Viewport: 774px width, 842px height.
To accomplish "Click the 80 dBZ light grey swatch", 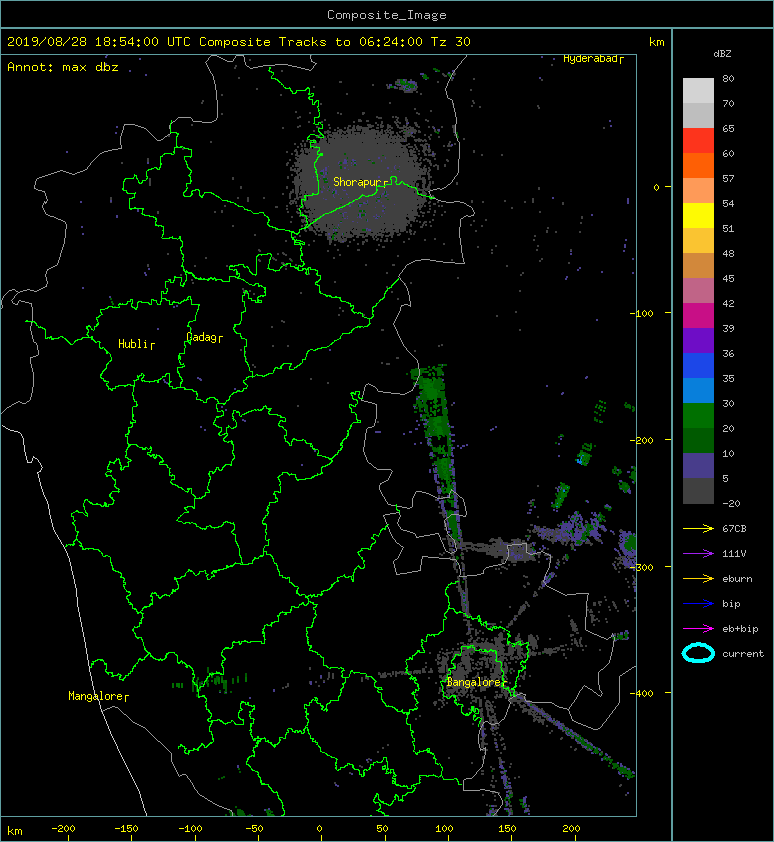I will 698,91.
